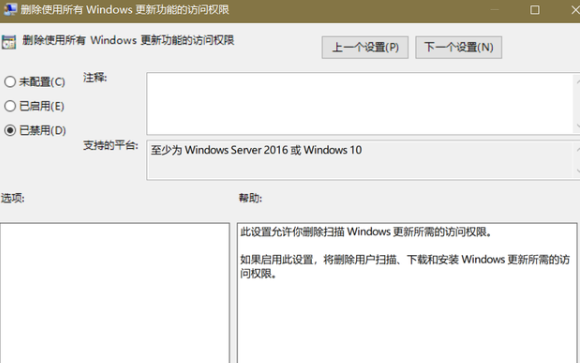The image size is (580, 363).
Task: Click help paragraph beginning 如果启用此设置
Action: (x=405, y=266)
